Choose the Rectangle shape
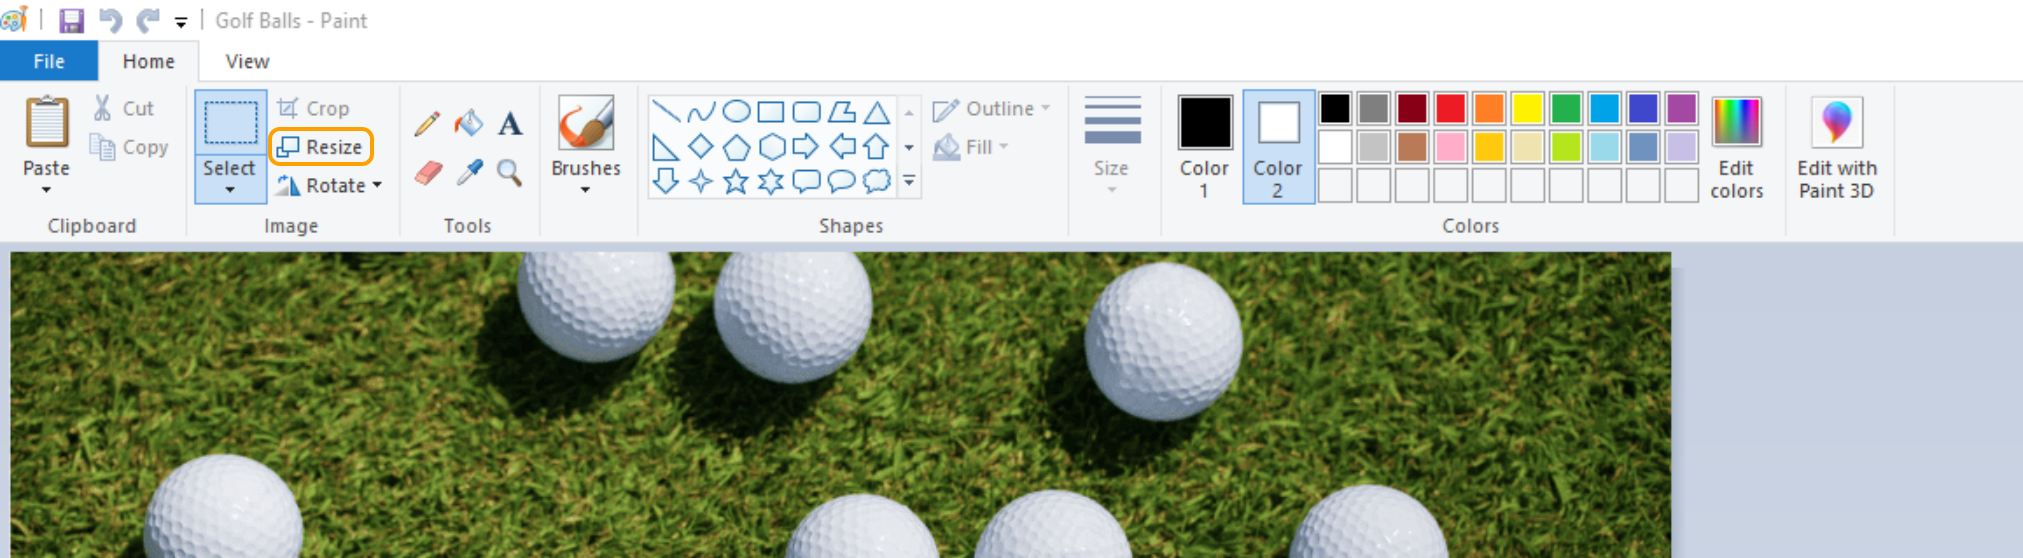Viewport: 2023px width, 558px height. [771, 111]
